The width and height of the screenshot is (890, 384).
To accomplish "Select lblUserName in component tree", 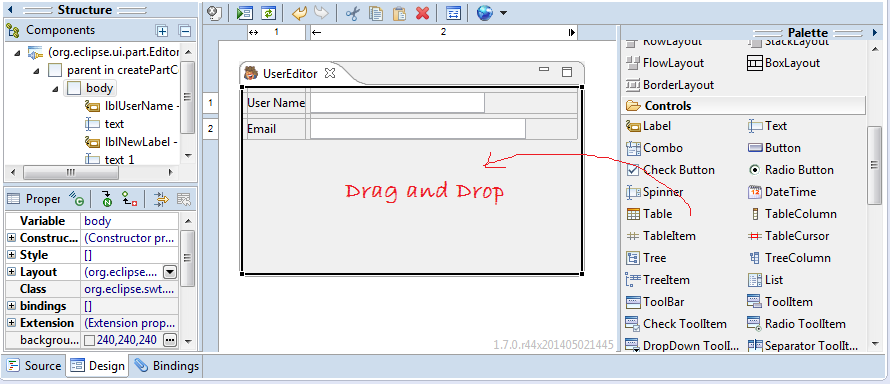I will tap(132, 106).
